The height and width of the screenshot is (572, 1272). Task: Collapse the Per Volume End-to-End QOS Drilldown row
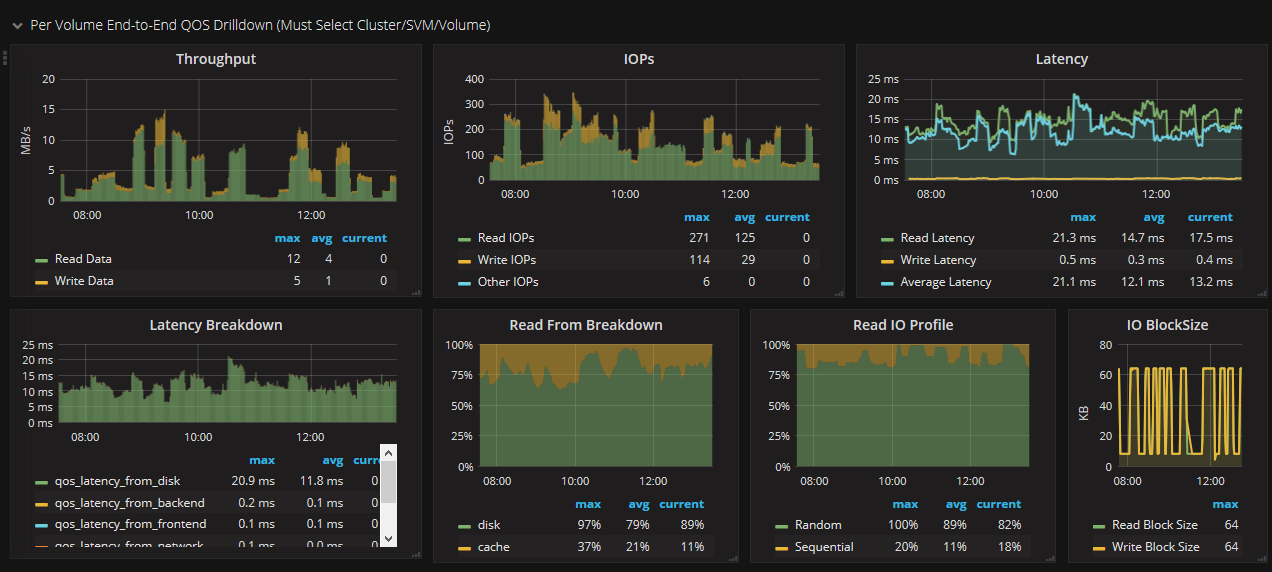tap(17, 25)
